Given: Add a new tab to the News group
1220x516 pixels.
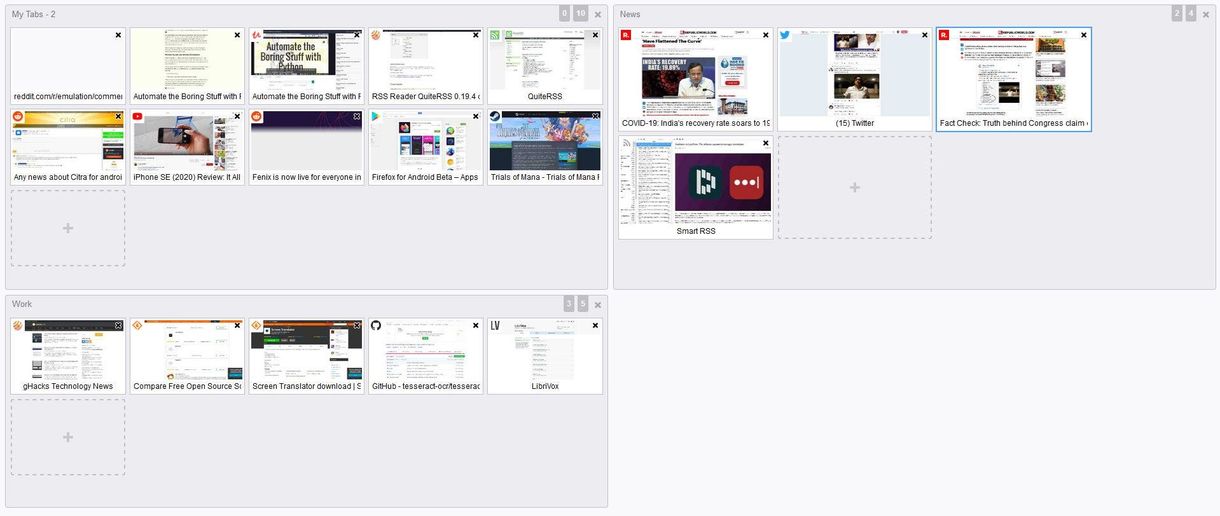Looking at the screenshot, I should coord(855,187).
